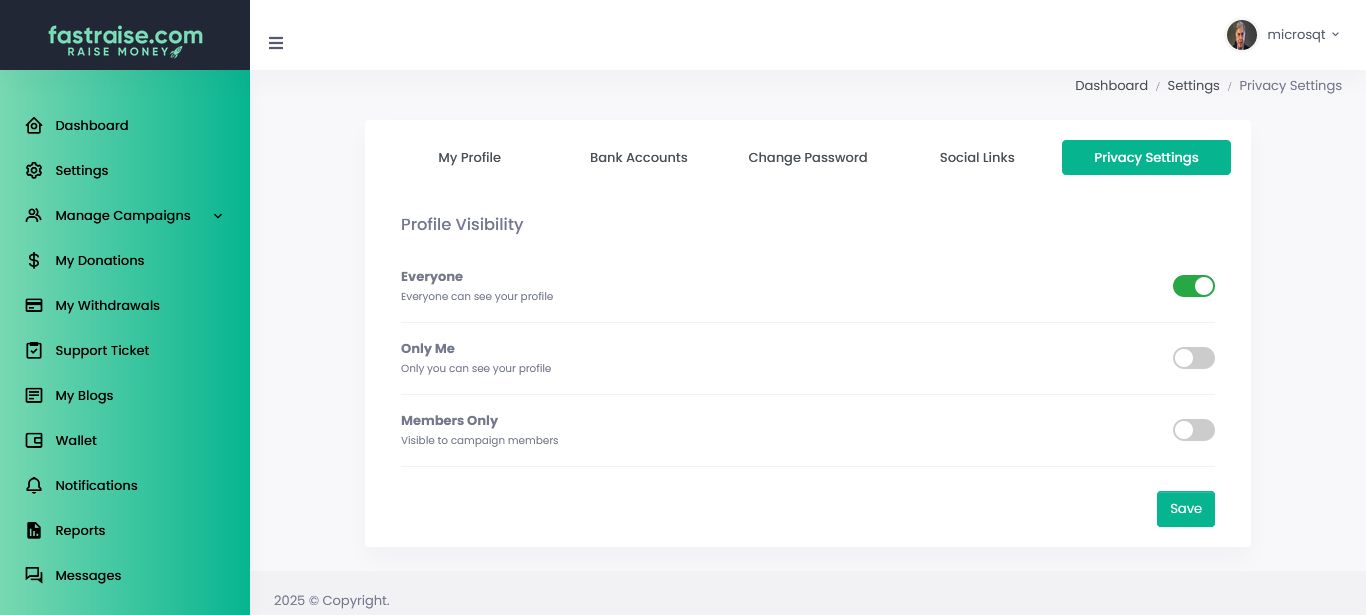
Task: Collapse sidebar with the hamburger menu
Action: [x=276, y=43]
